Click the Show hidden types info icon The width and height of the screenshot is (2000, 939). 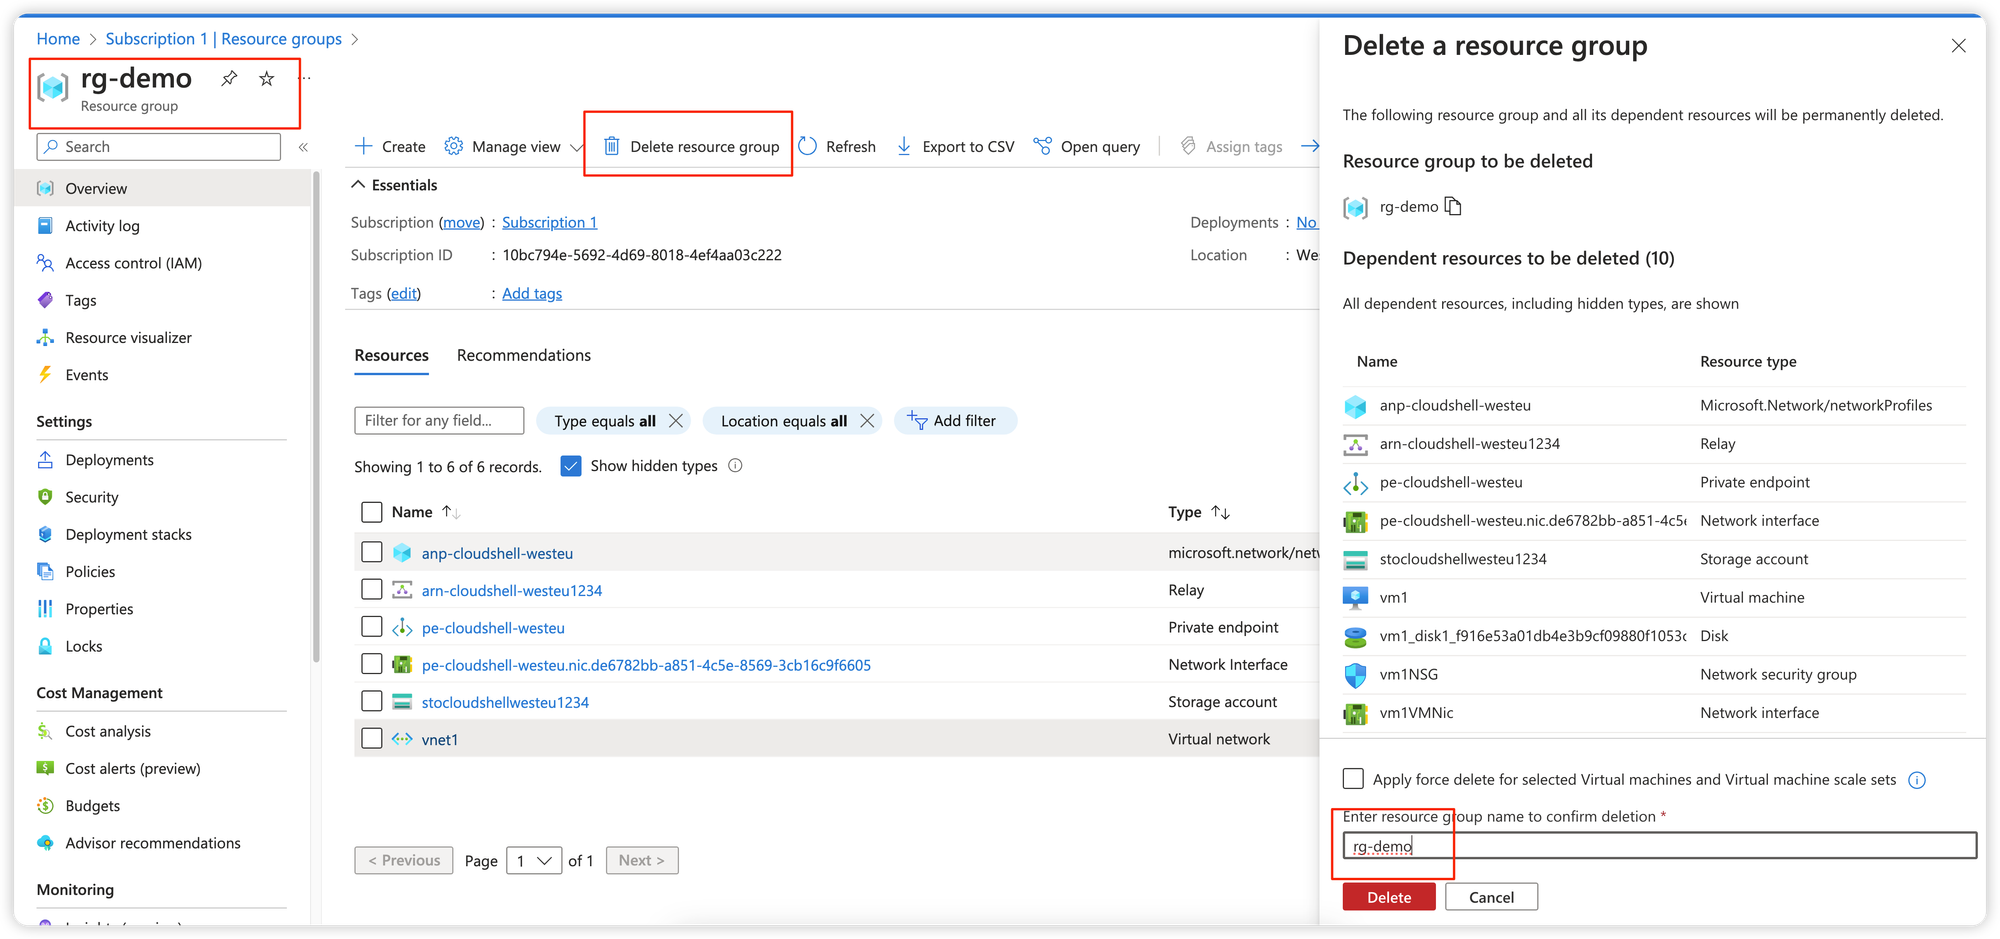[735, 465]
